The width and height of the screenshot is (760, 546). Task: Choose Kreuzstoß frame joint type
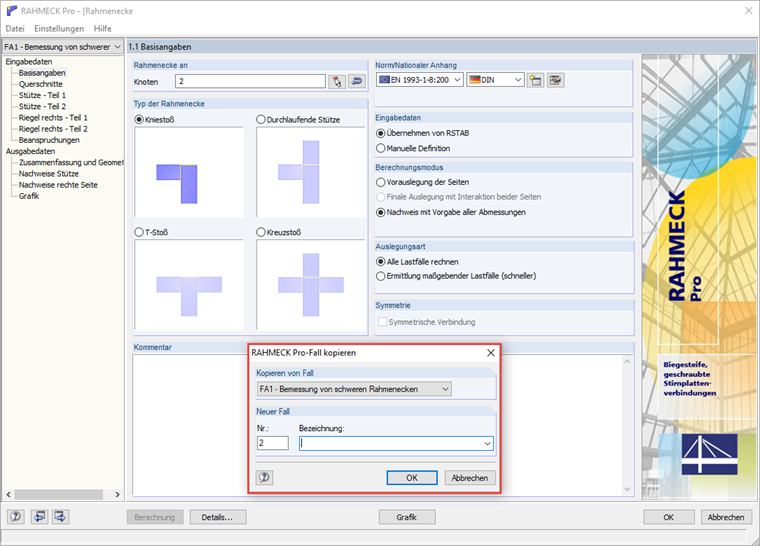pos(261,232)
